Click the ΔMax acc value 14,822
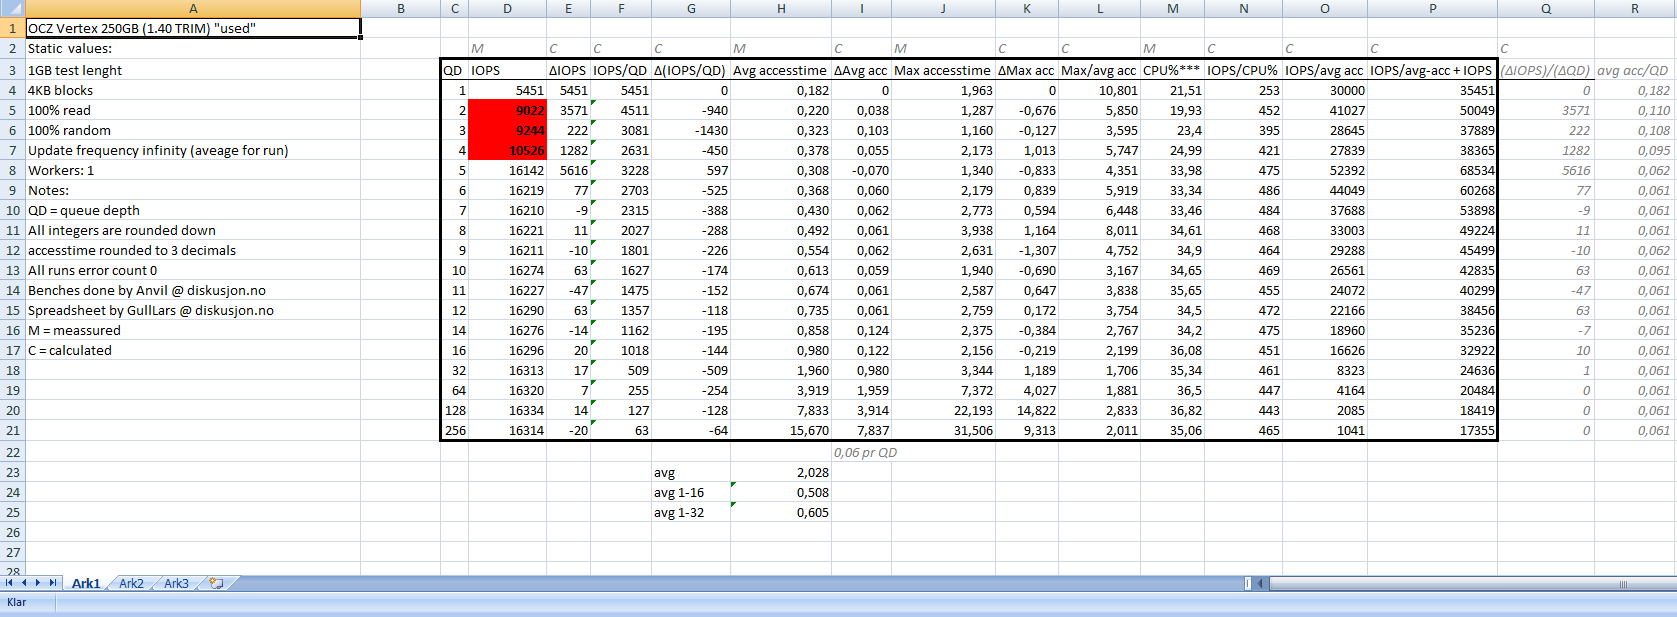The width and height of the screenshot is (1677, 617). click(x=1026, y=410)
